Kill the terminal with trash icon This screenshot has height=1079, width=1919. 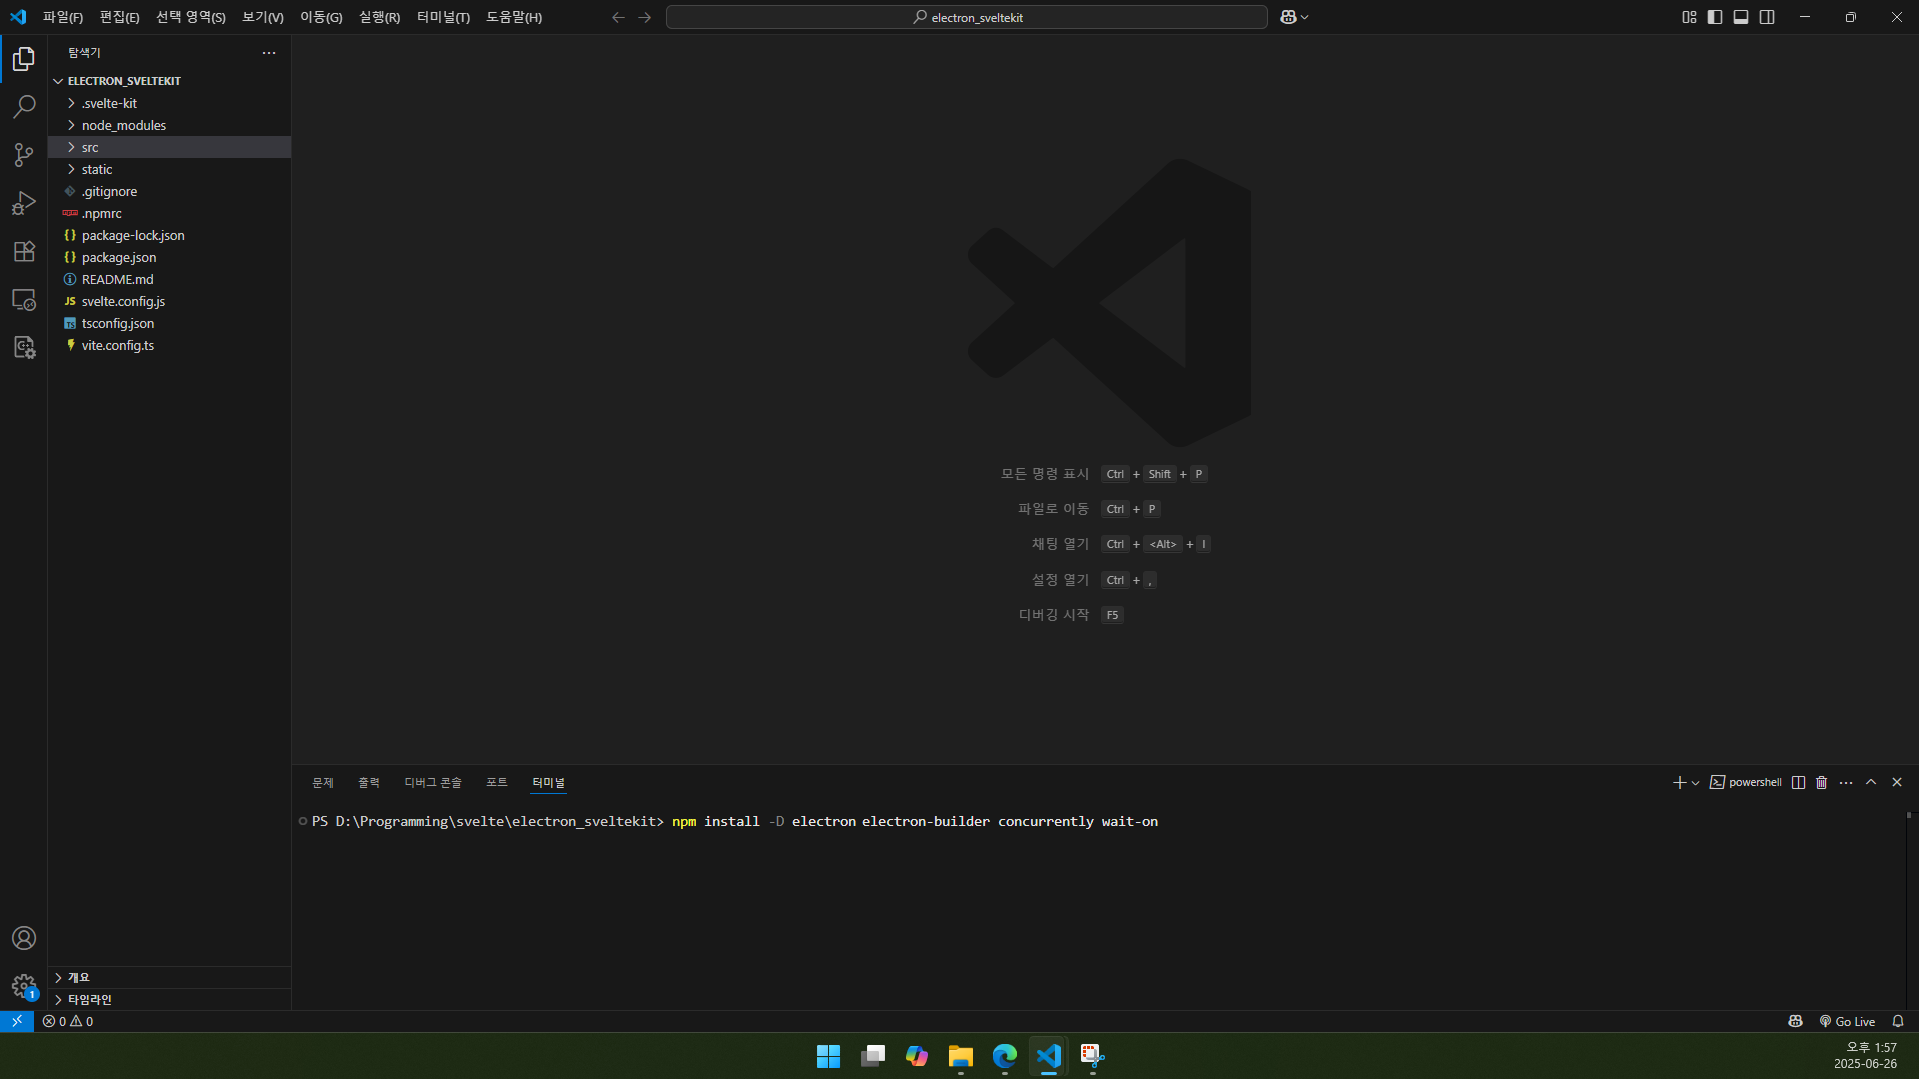(x=1822, y=782)
